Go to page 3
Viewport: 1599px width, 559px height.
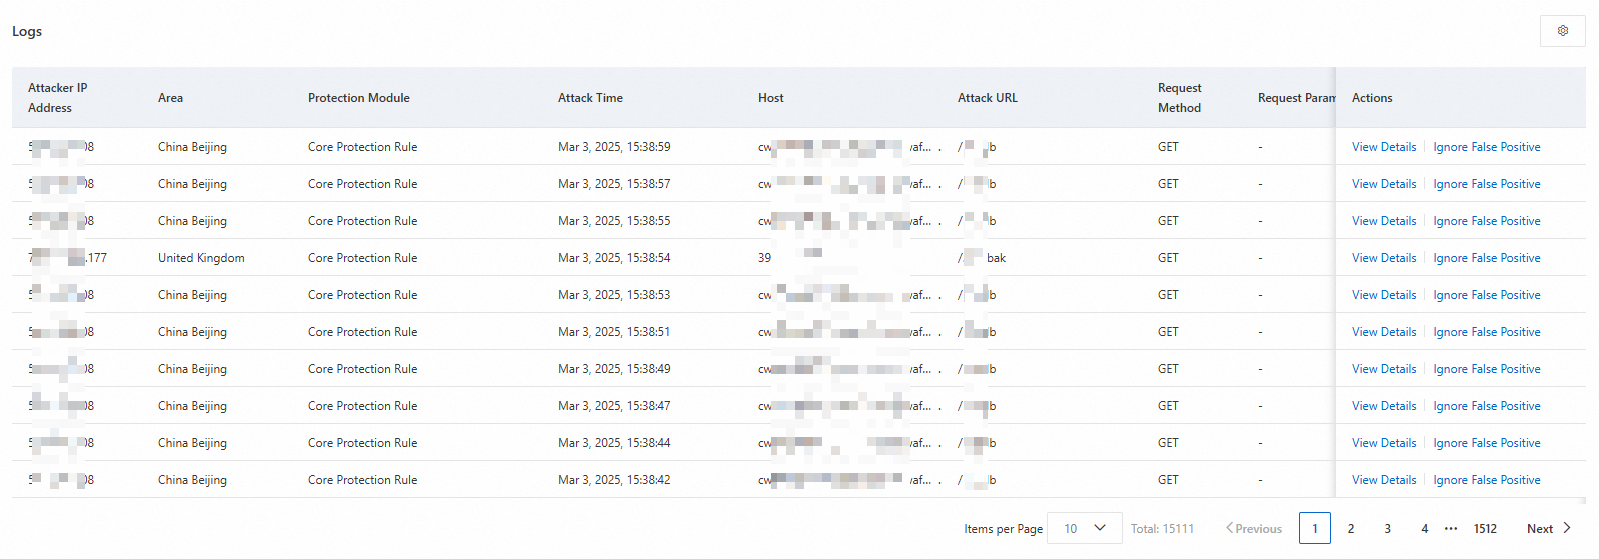click(x=1388, y=528)
